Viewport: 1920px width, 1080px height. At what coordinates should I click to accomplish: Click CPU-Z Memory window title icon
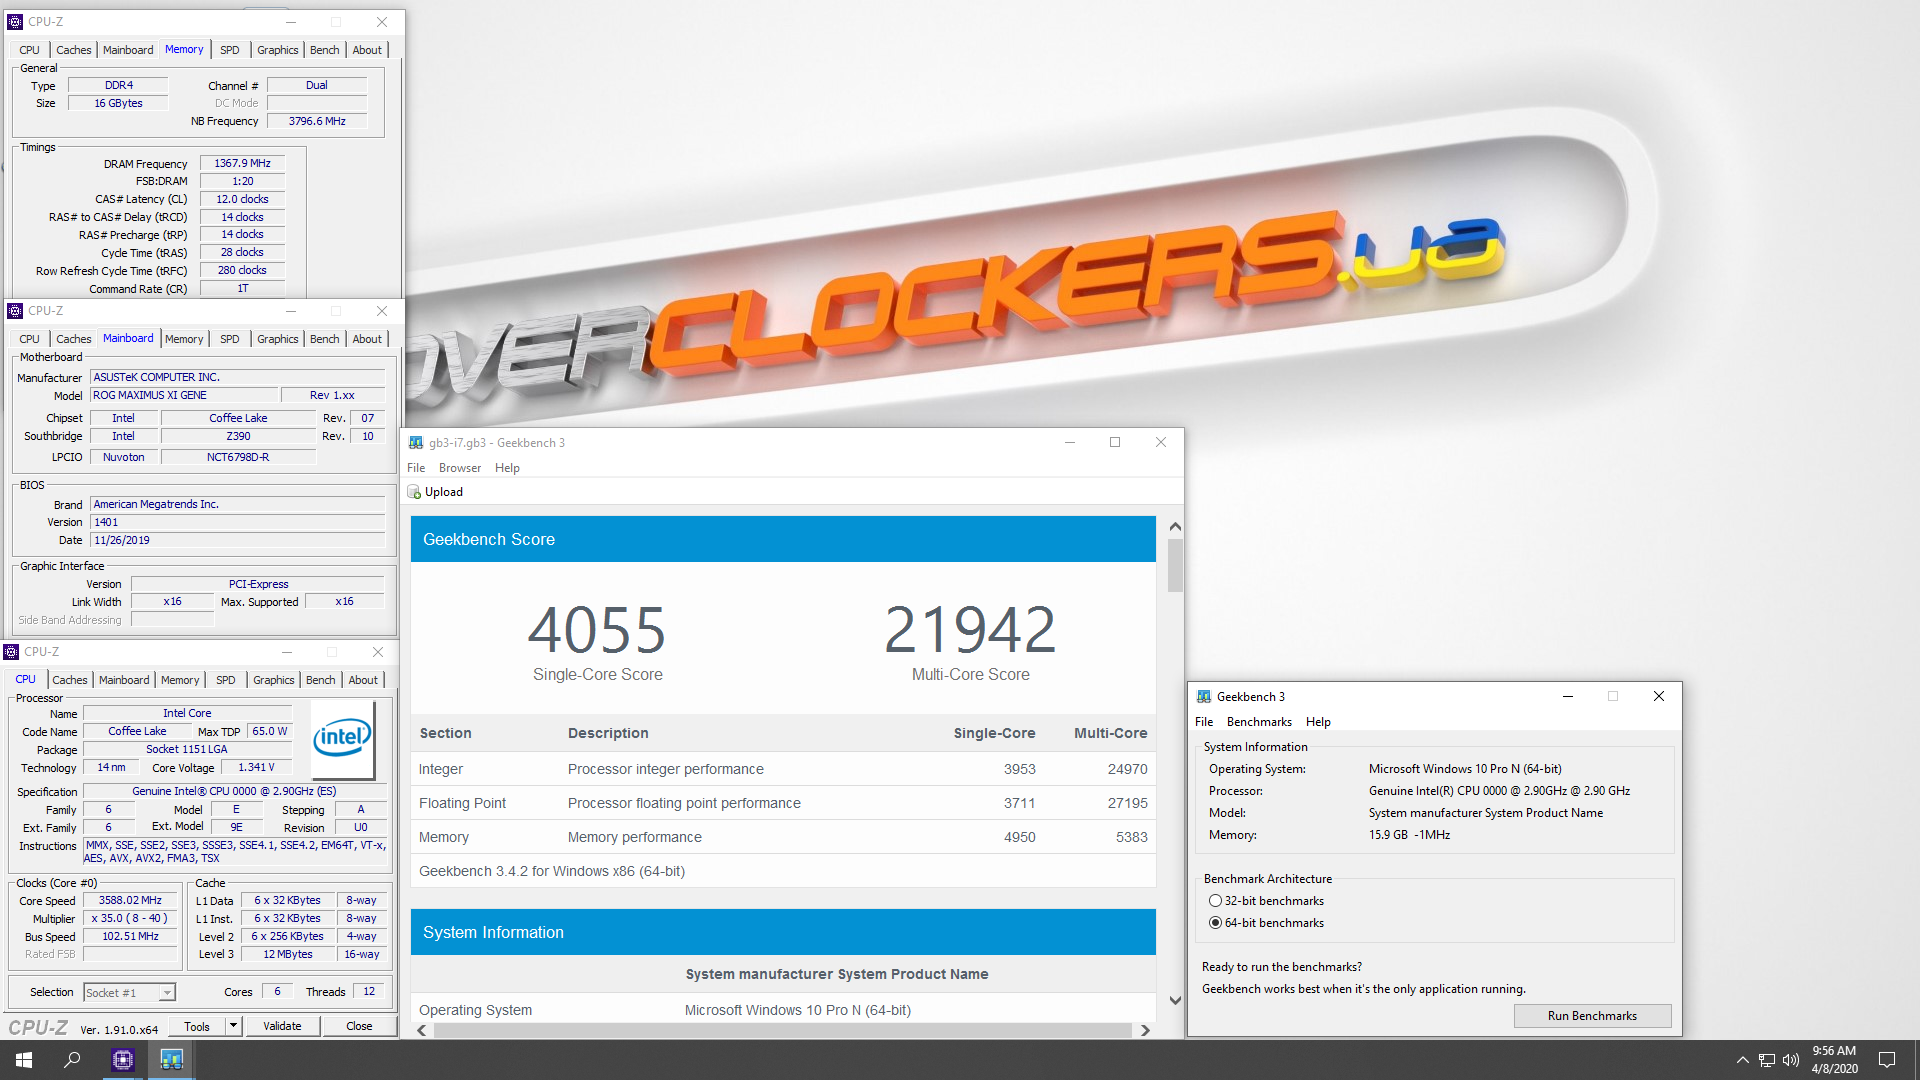click(x=15, y=22)
